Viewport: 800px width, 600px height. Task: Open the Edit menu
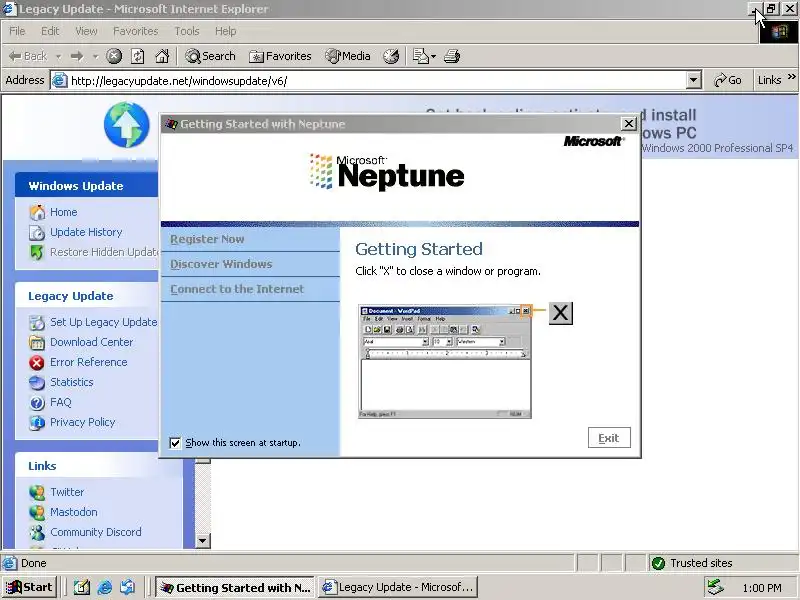point(50,31)
